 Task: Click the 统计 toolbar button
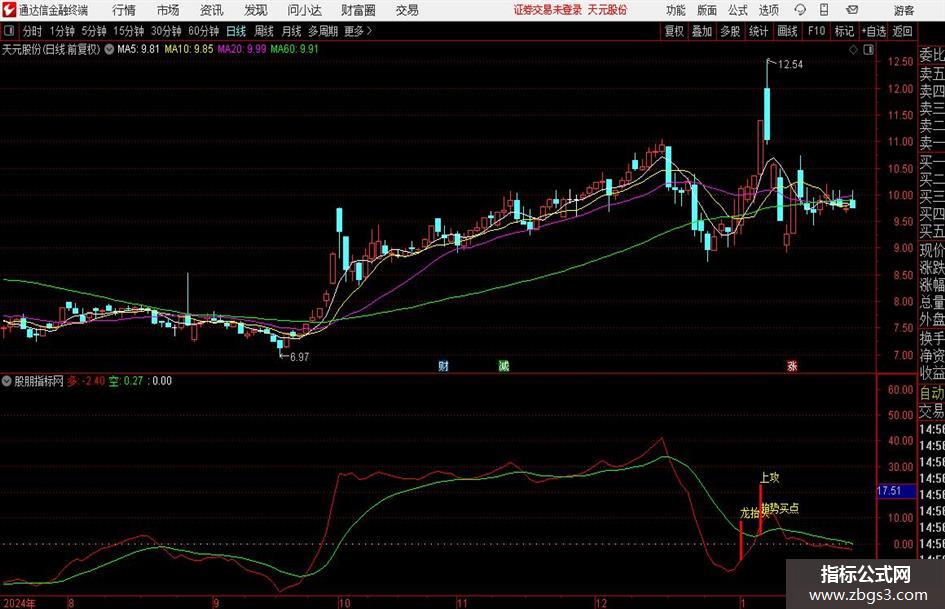(x=759, y=31)
